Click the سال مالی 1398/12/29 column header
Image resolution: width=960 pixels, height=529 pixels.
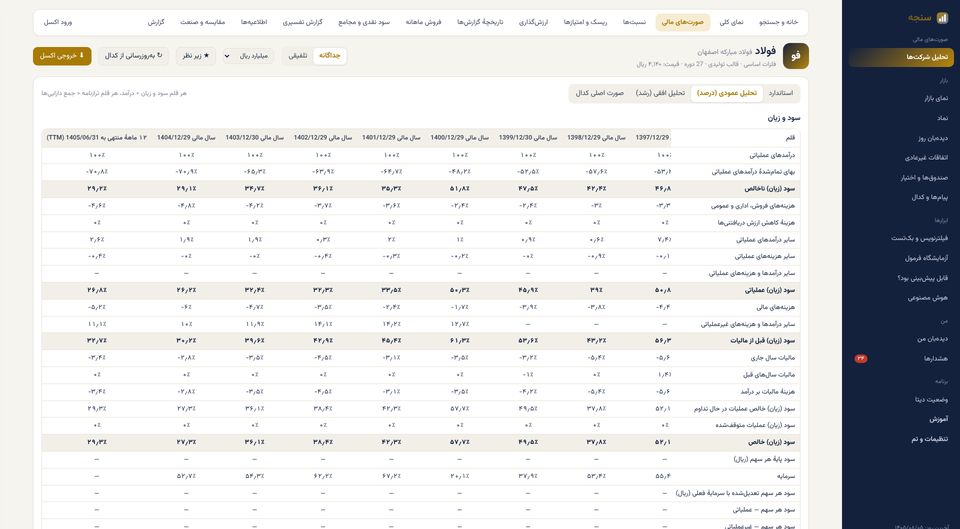[596, 138]
